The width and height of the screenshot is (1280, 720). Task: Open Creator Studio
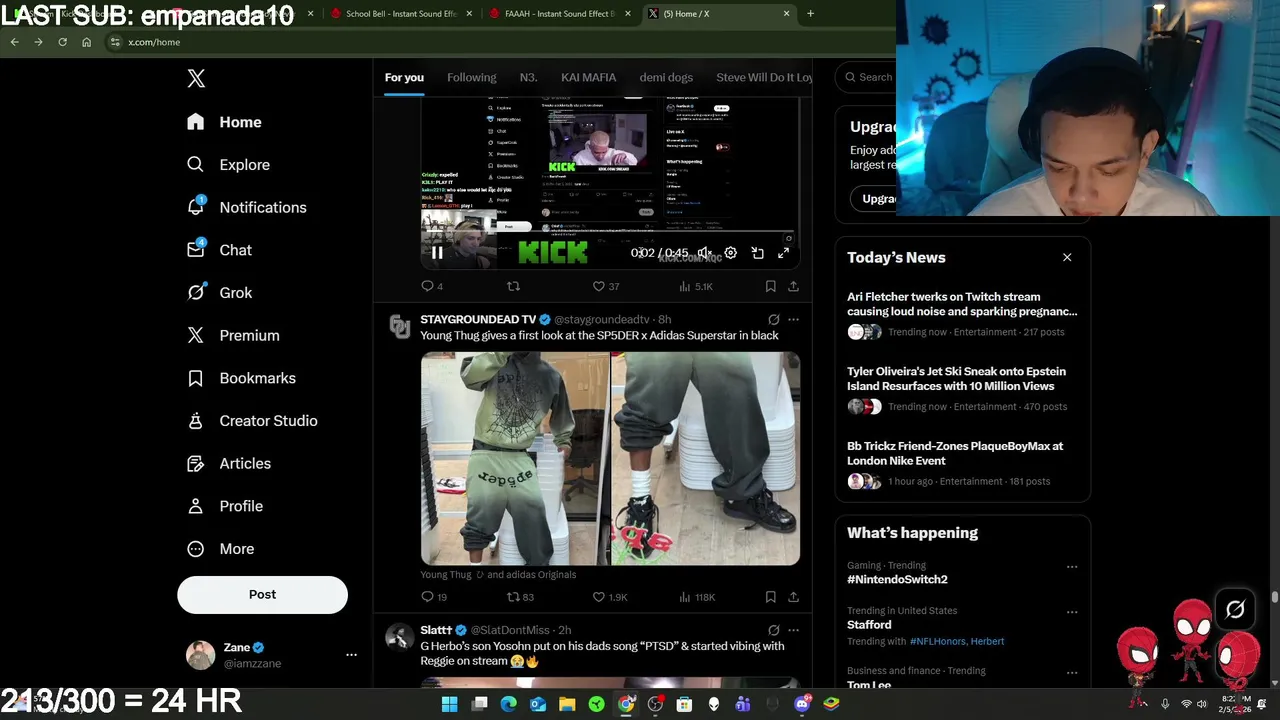252,421
